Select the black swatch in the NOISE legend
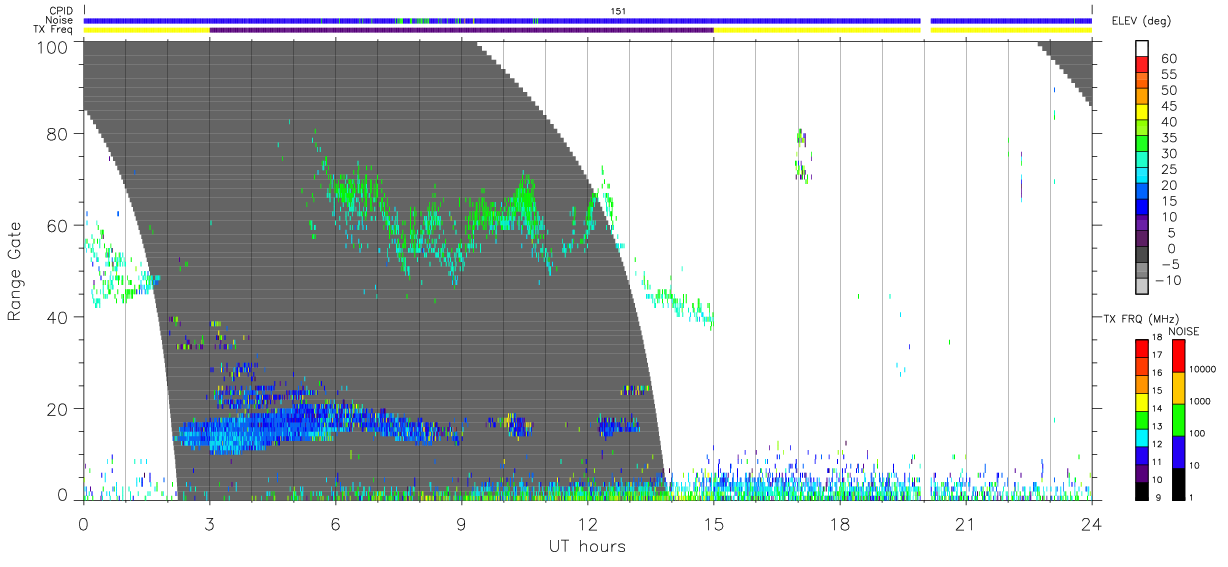 1178,484
